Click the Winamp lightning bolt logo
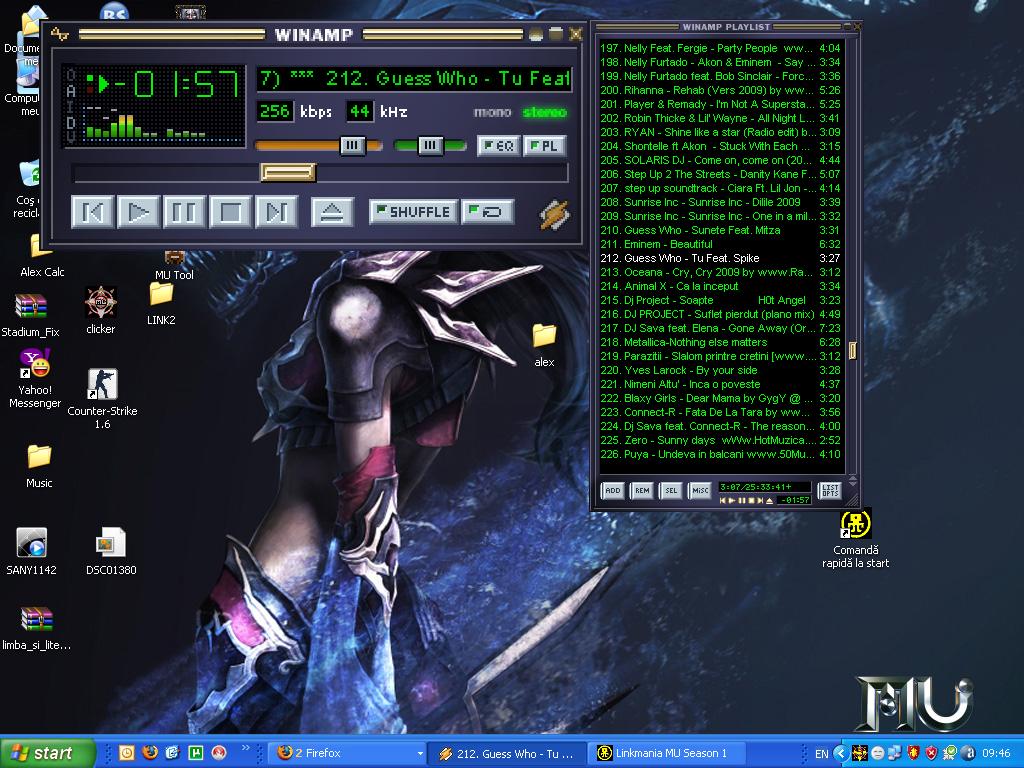 554,214
